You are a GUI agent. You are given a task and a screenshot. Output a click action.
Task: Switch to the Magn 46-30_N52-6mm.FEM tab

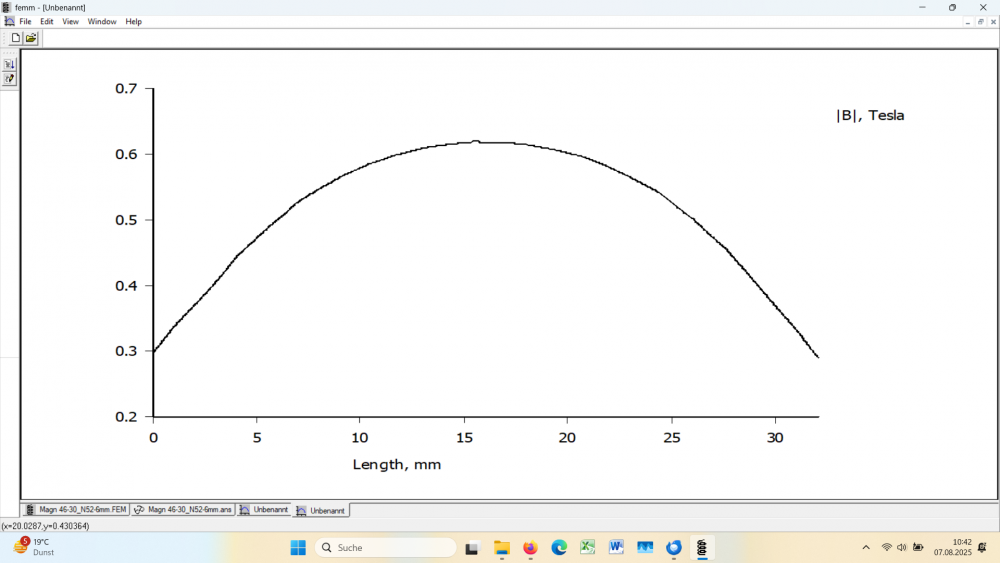tap(76, 510)
